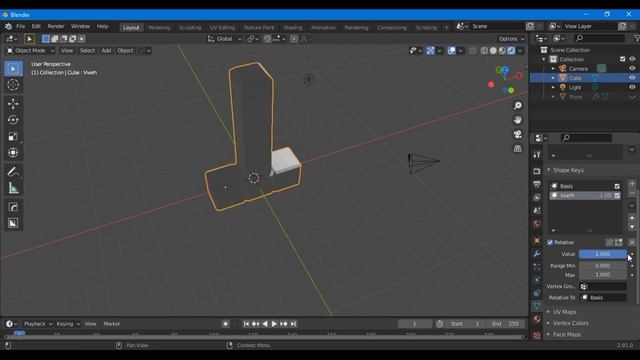
Task: Toggle perspective/orthographic grid icon
Action: [518, 149]
